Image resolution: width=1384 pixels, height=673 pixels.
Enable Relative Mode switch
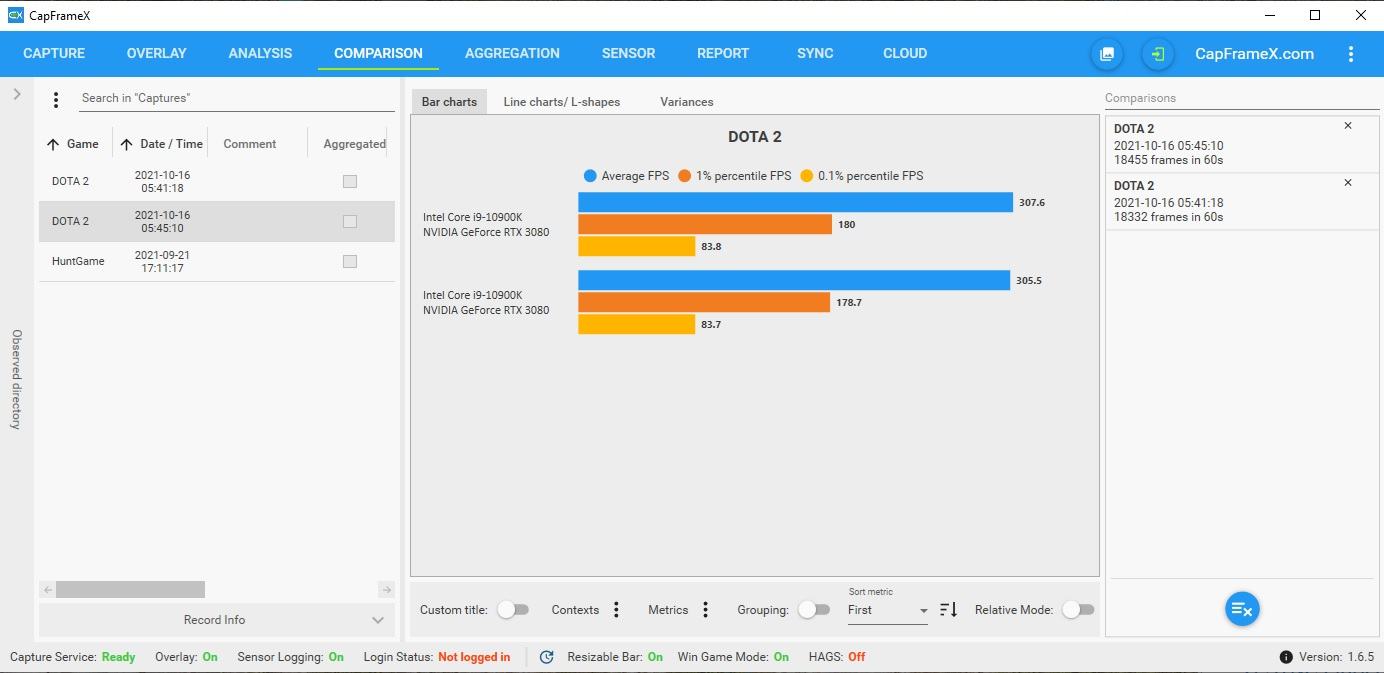[x=1078, y=610]
